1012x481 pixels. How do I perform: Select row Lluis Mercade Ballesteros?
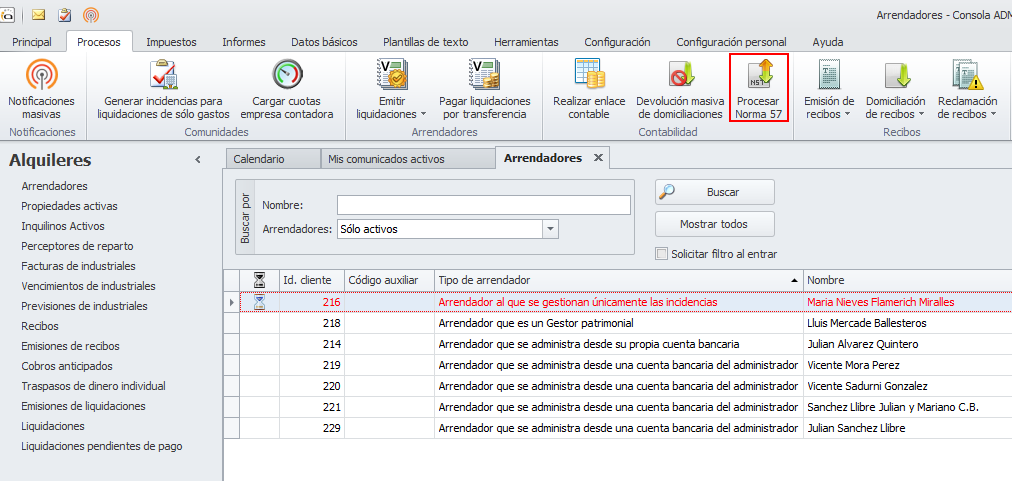click(x=626, y=323)
